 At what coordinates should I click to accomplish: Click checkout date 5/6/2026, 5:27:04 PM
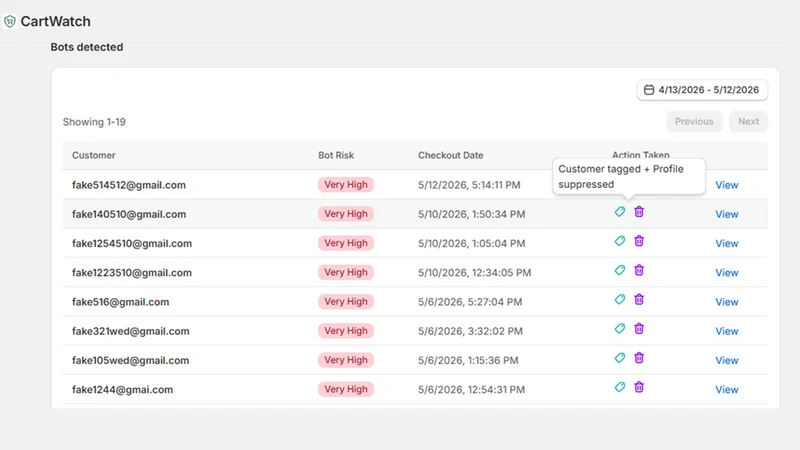[x=470, y=302]
